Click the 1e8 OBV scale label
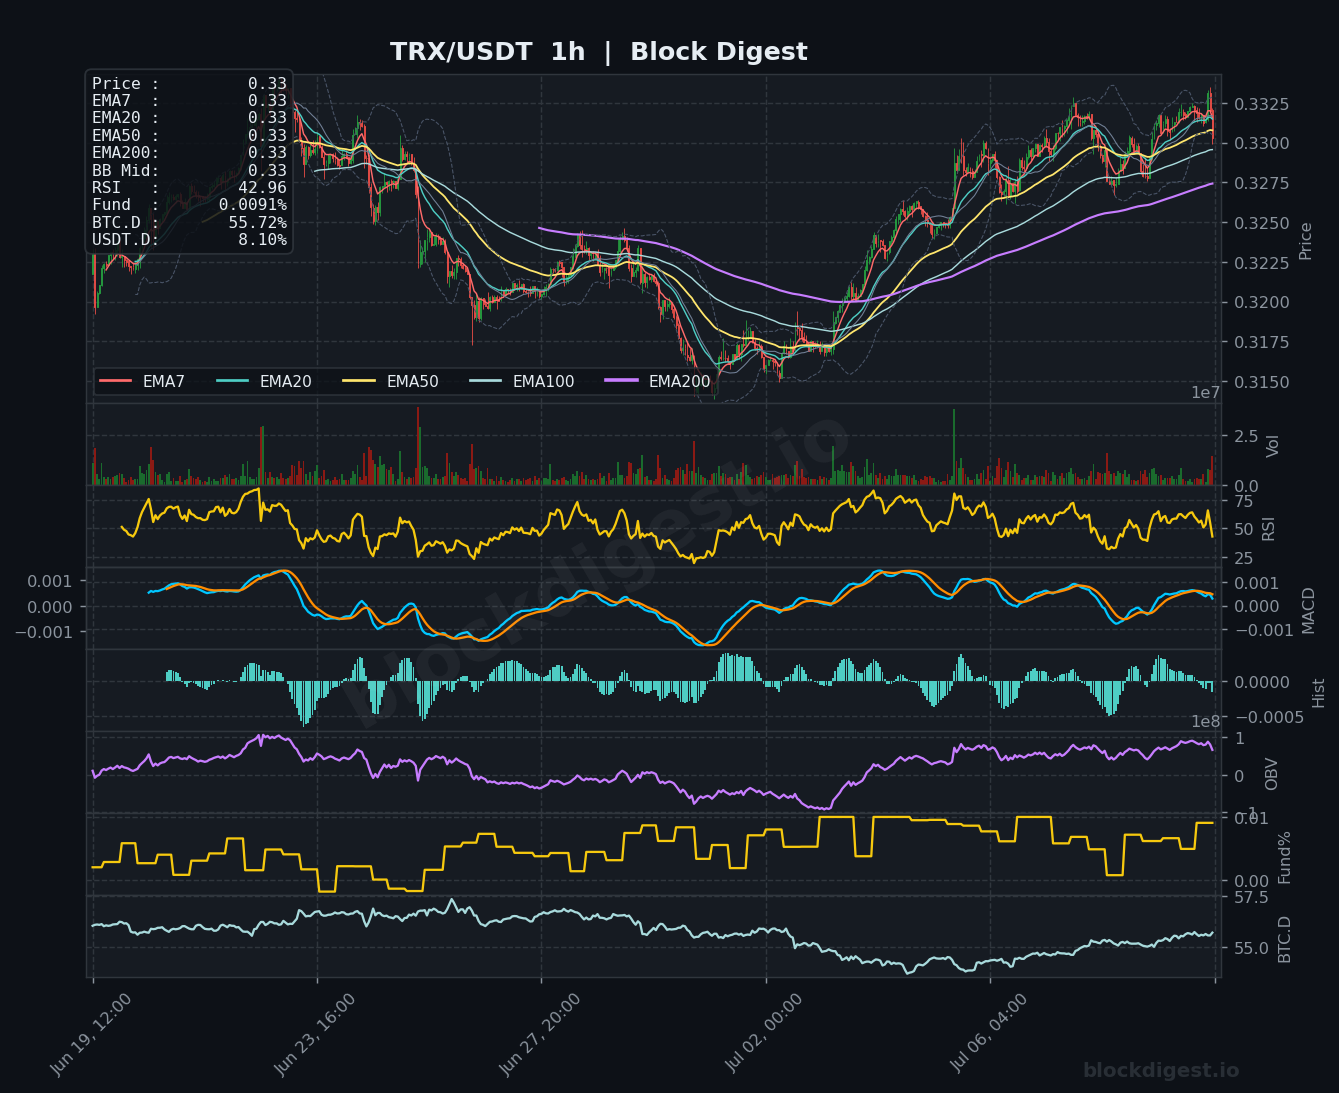 pyautogui.click(x=1205, y=722)
